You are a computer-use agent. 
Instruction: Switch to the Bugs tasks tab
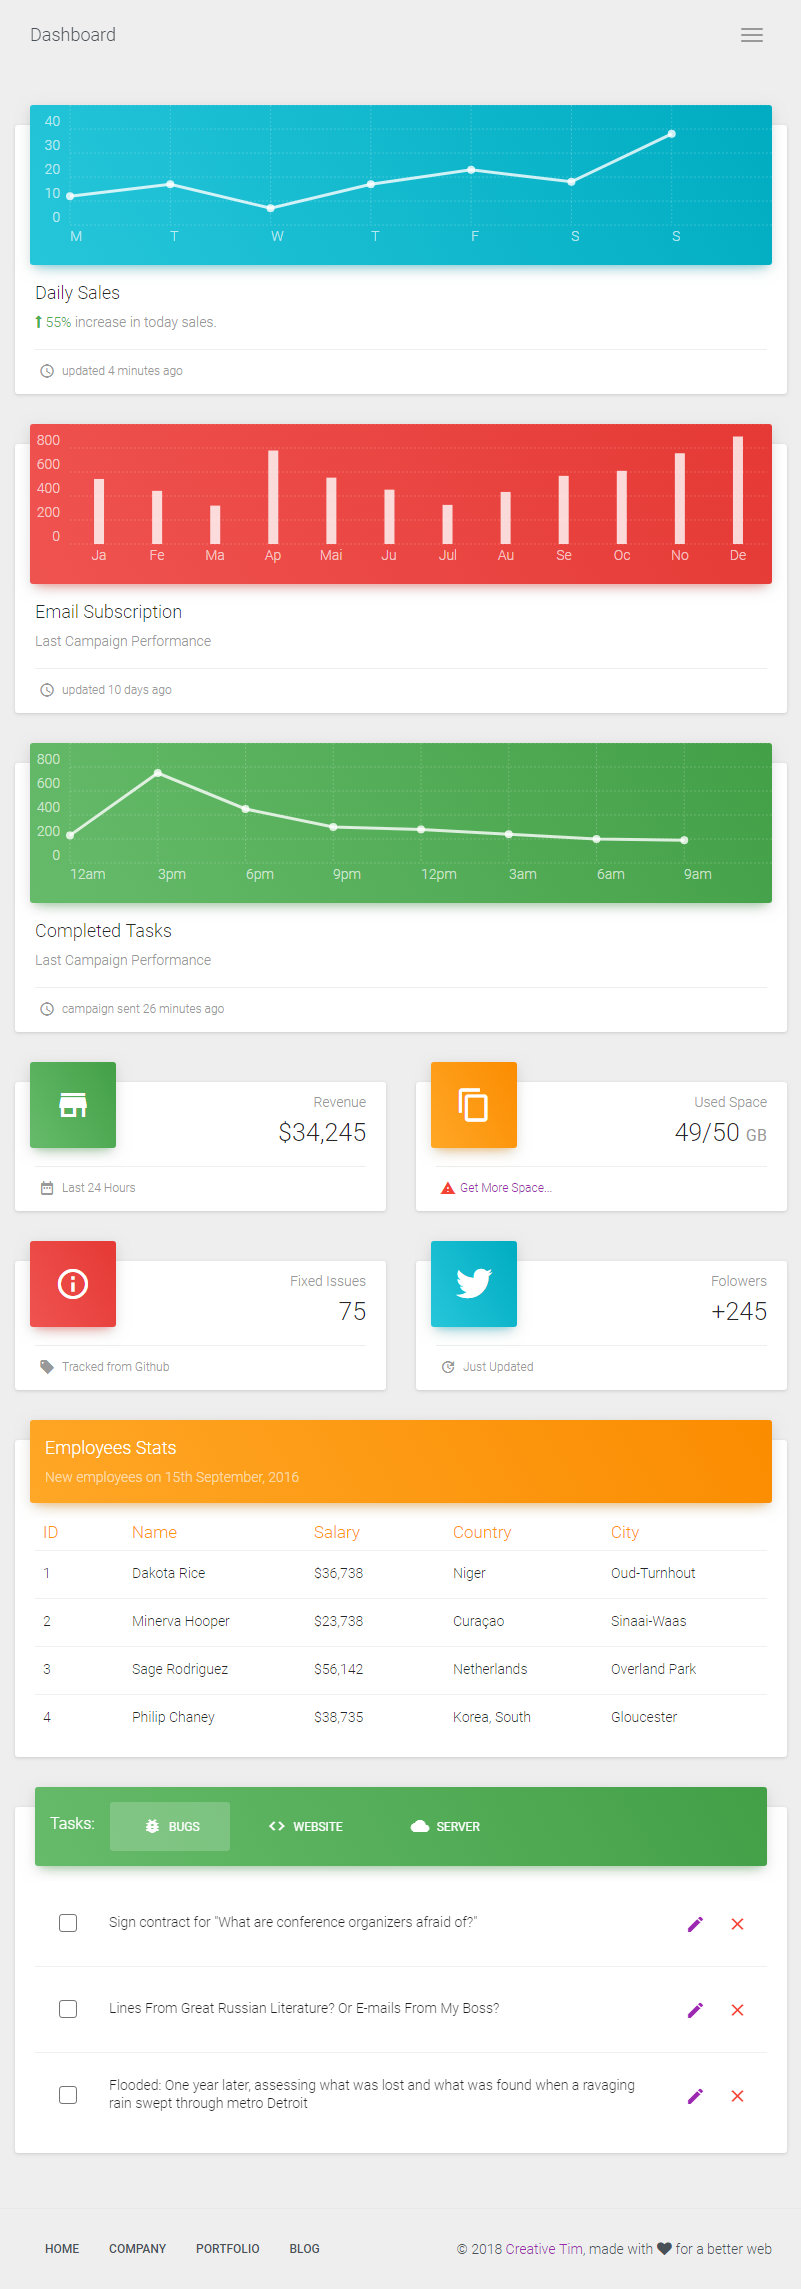click(x=170, y=1826)
